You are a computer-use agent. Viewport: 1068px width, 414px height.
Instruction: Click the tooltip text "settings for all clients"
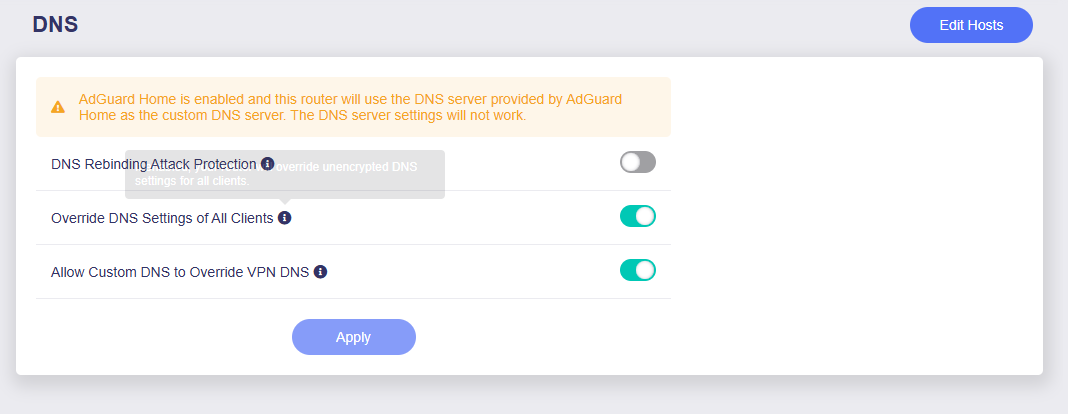click(191, 182)
